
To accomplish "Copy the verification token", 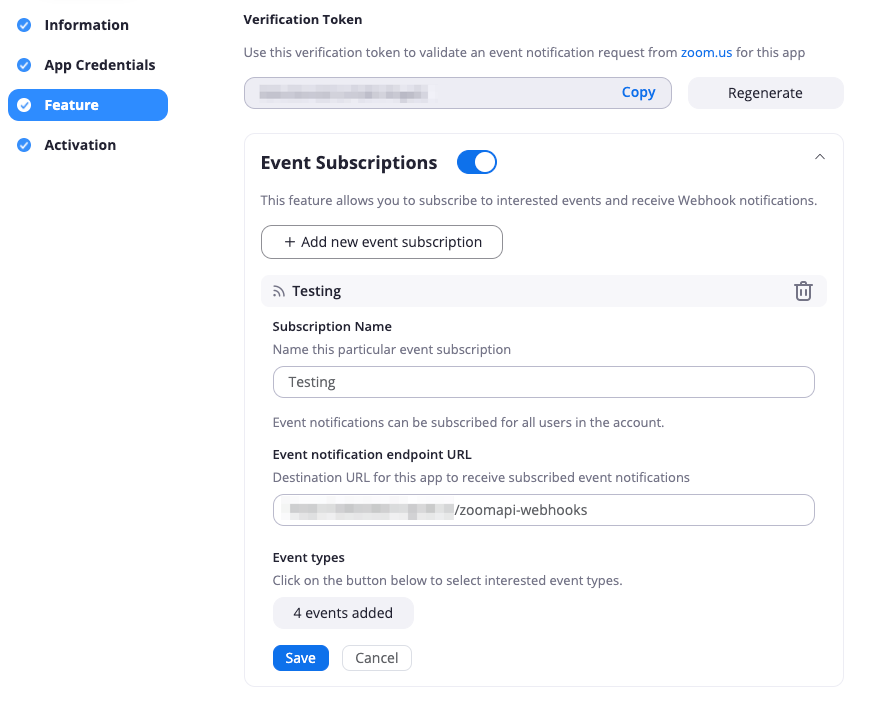I will (638, 92).
